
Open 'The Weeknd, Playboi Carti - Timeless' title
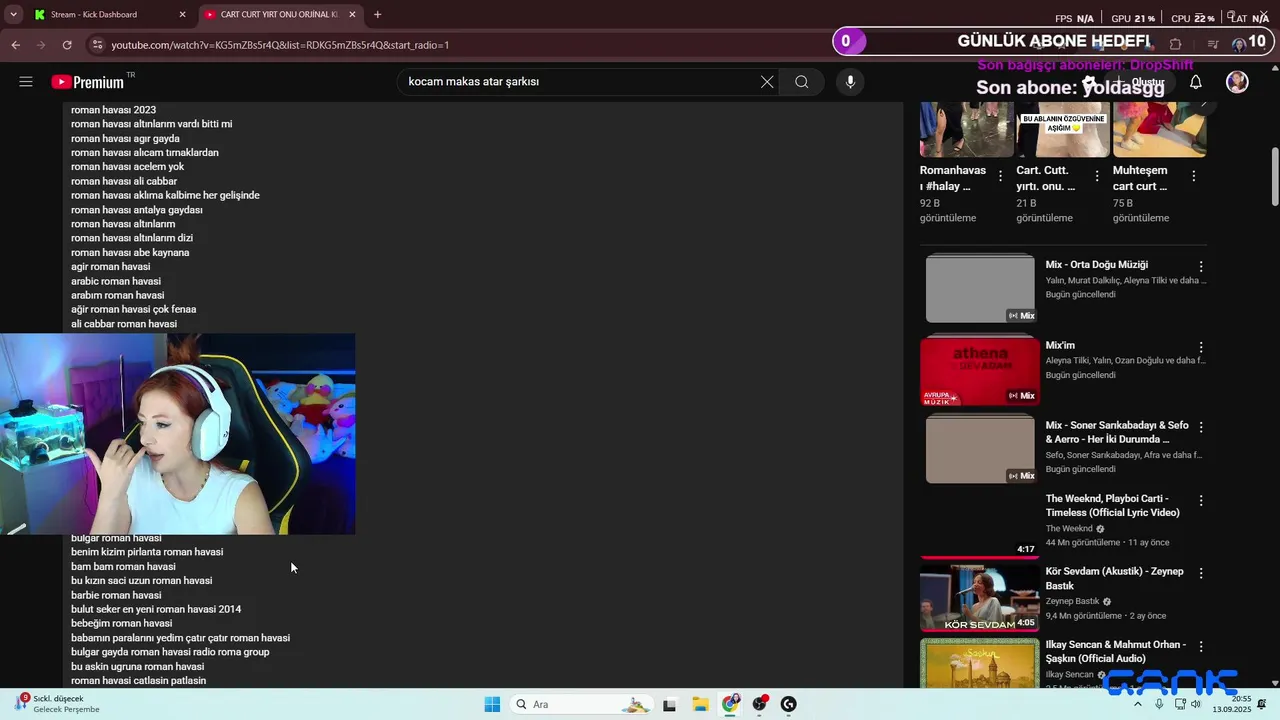click(x=1112, y=506)
